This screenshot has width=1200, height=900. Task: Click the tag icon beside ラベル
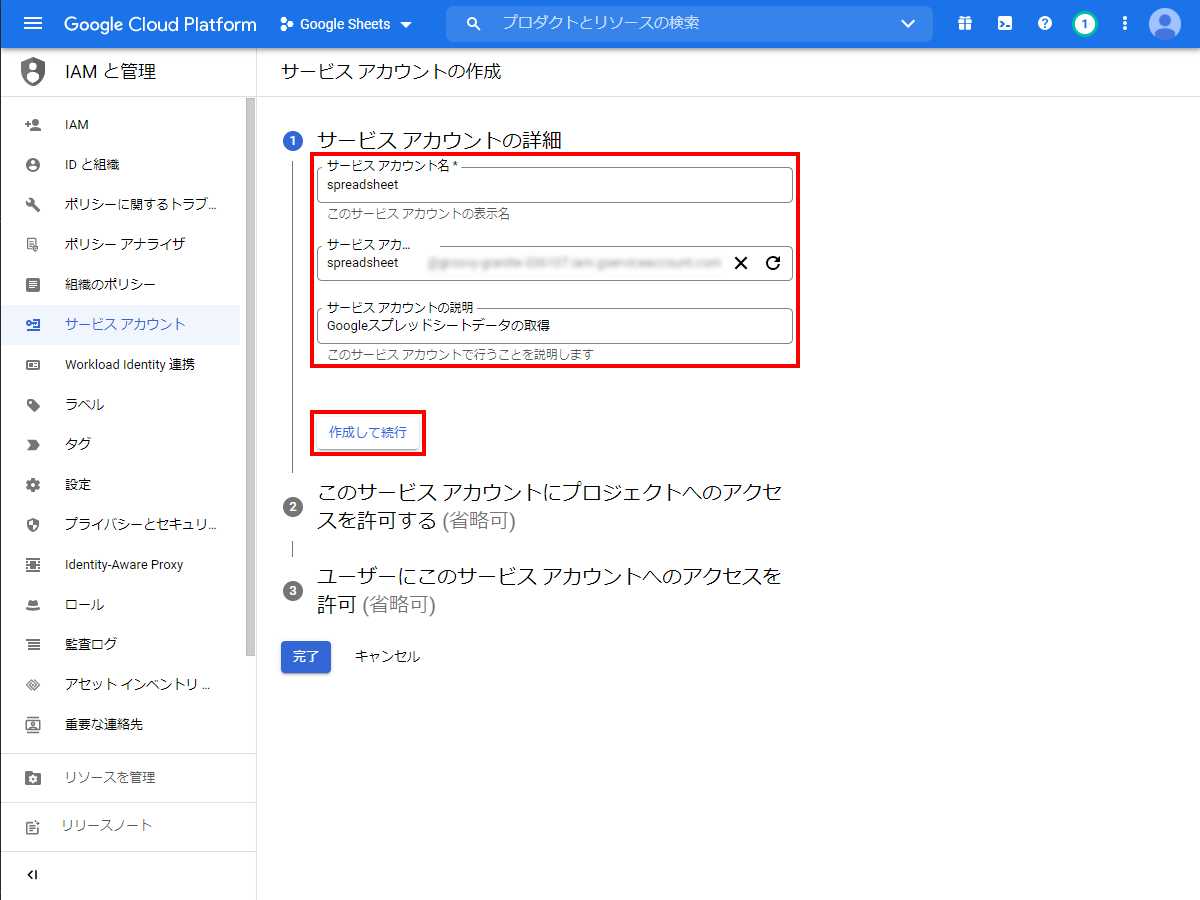tap(33, 405)
